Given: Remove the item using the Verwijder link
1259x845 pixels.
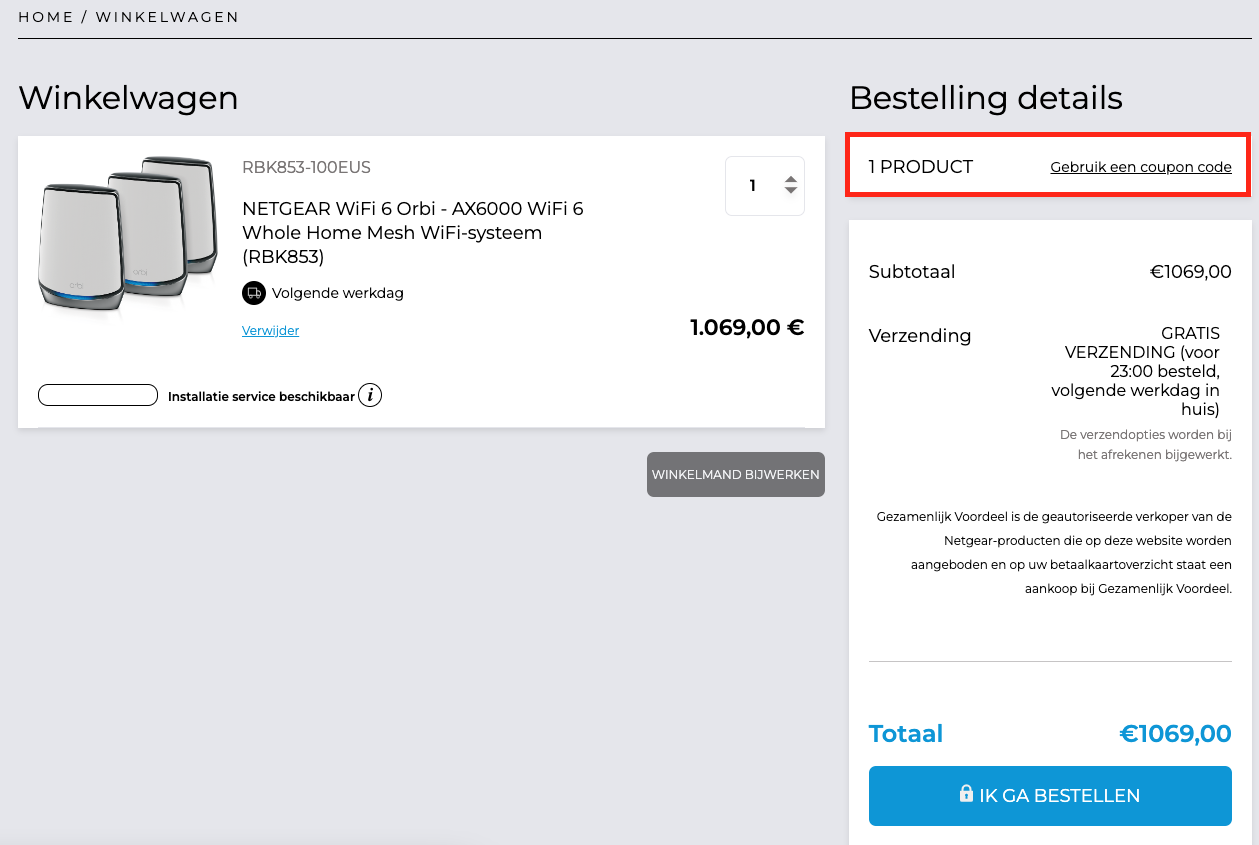Looking at the screenshot, I should (x=270, y=331).
